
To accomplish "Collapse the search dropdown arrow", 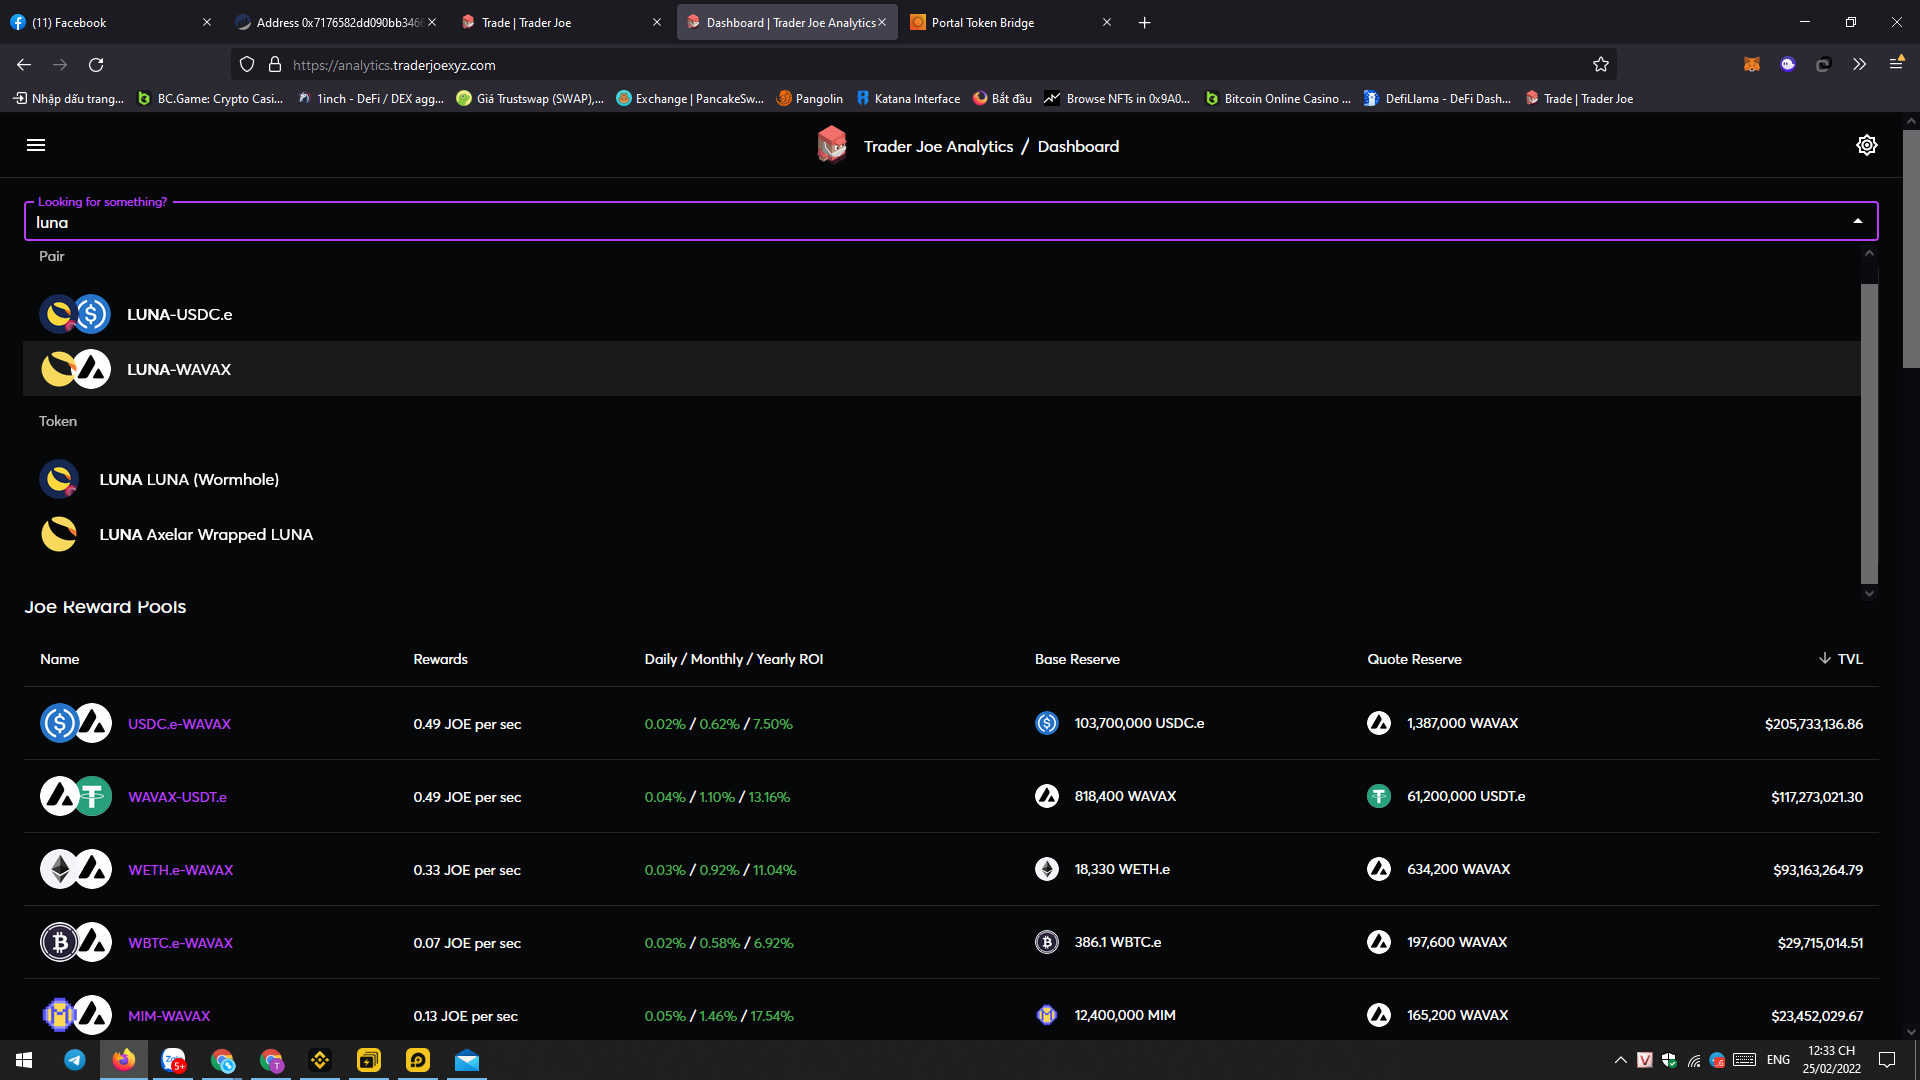I will pyautogui.click(x=1857, y=222).
